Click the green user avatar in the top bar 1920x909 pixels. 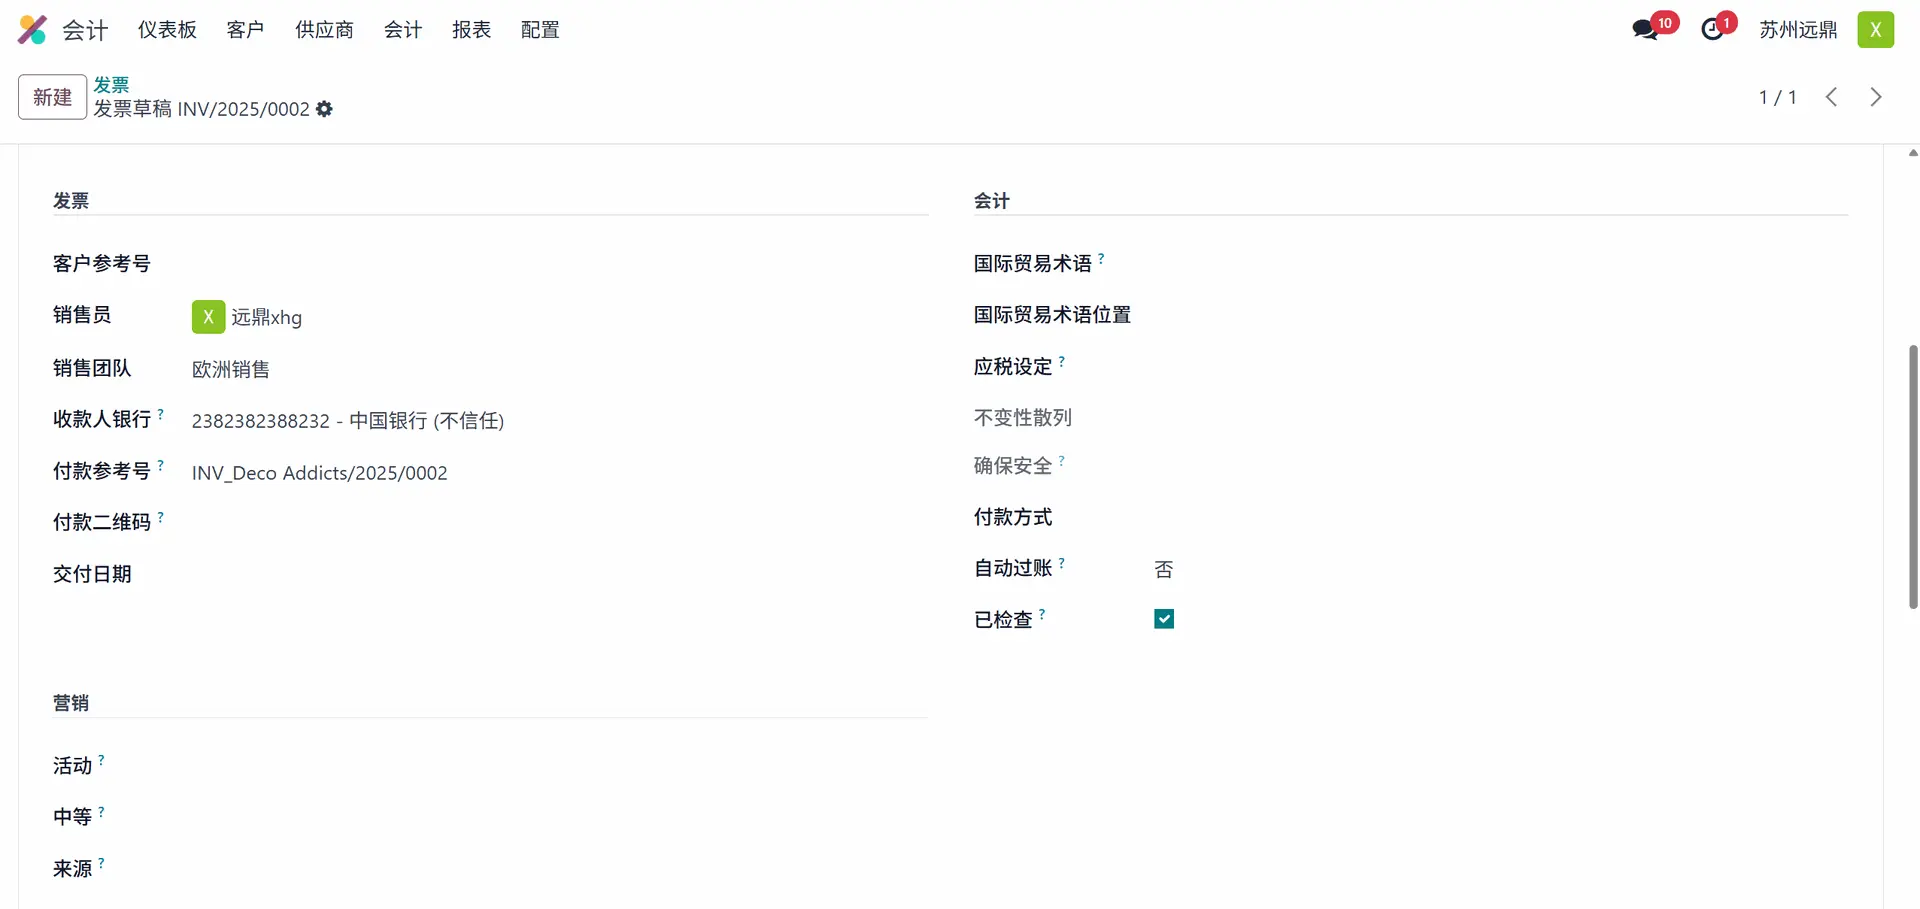(1875, 30)
